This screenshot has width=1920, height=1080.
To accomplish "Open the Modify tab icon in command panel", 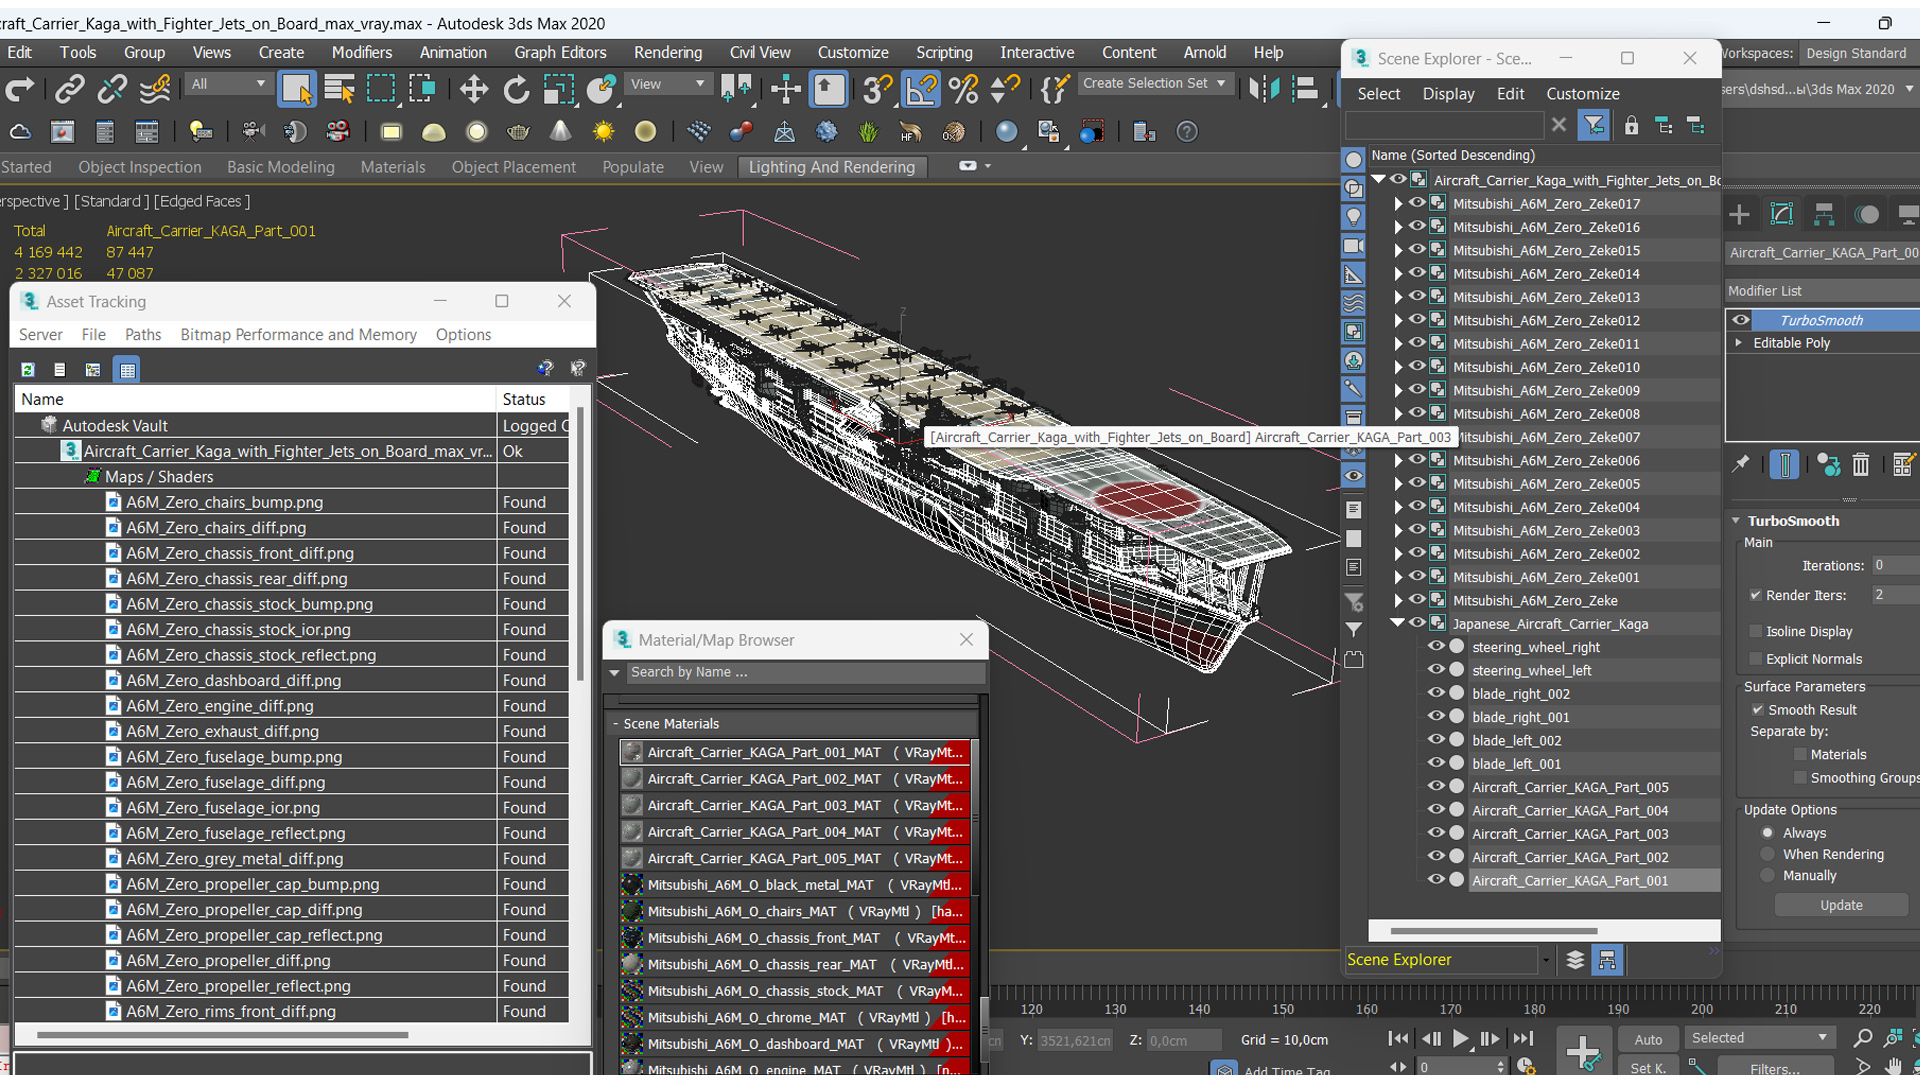I will (x=1782, y=214).
